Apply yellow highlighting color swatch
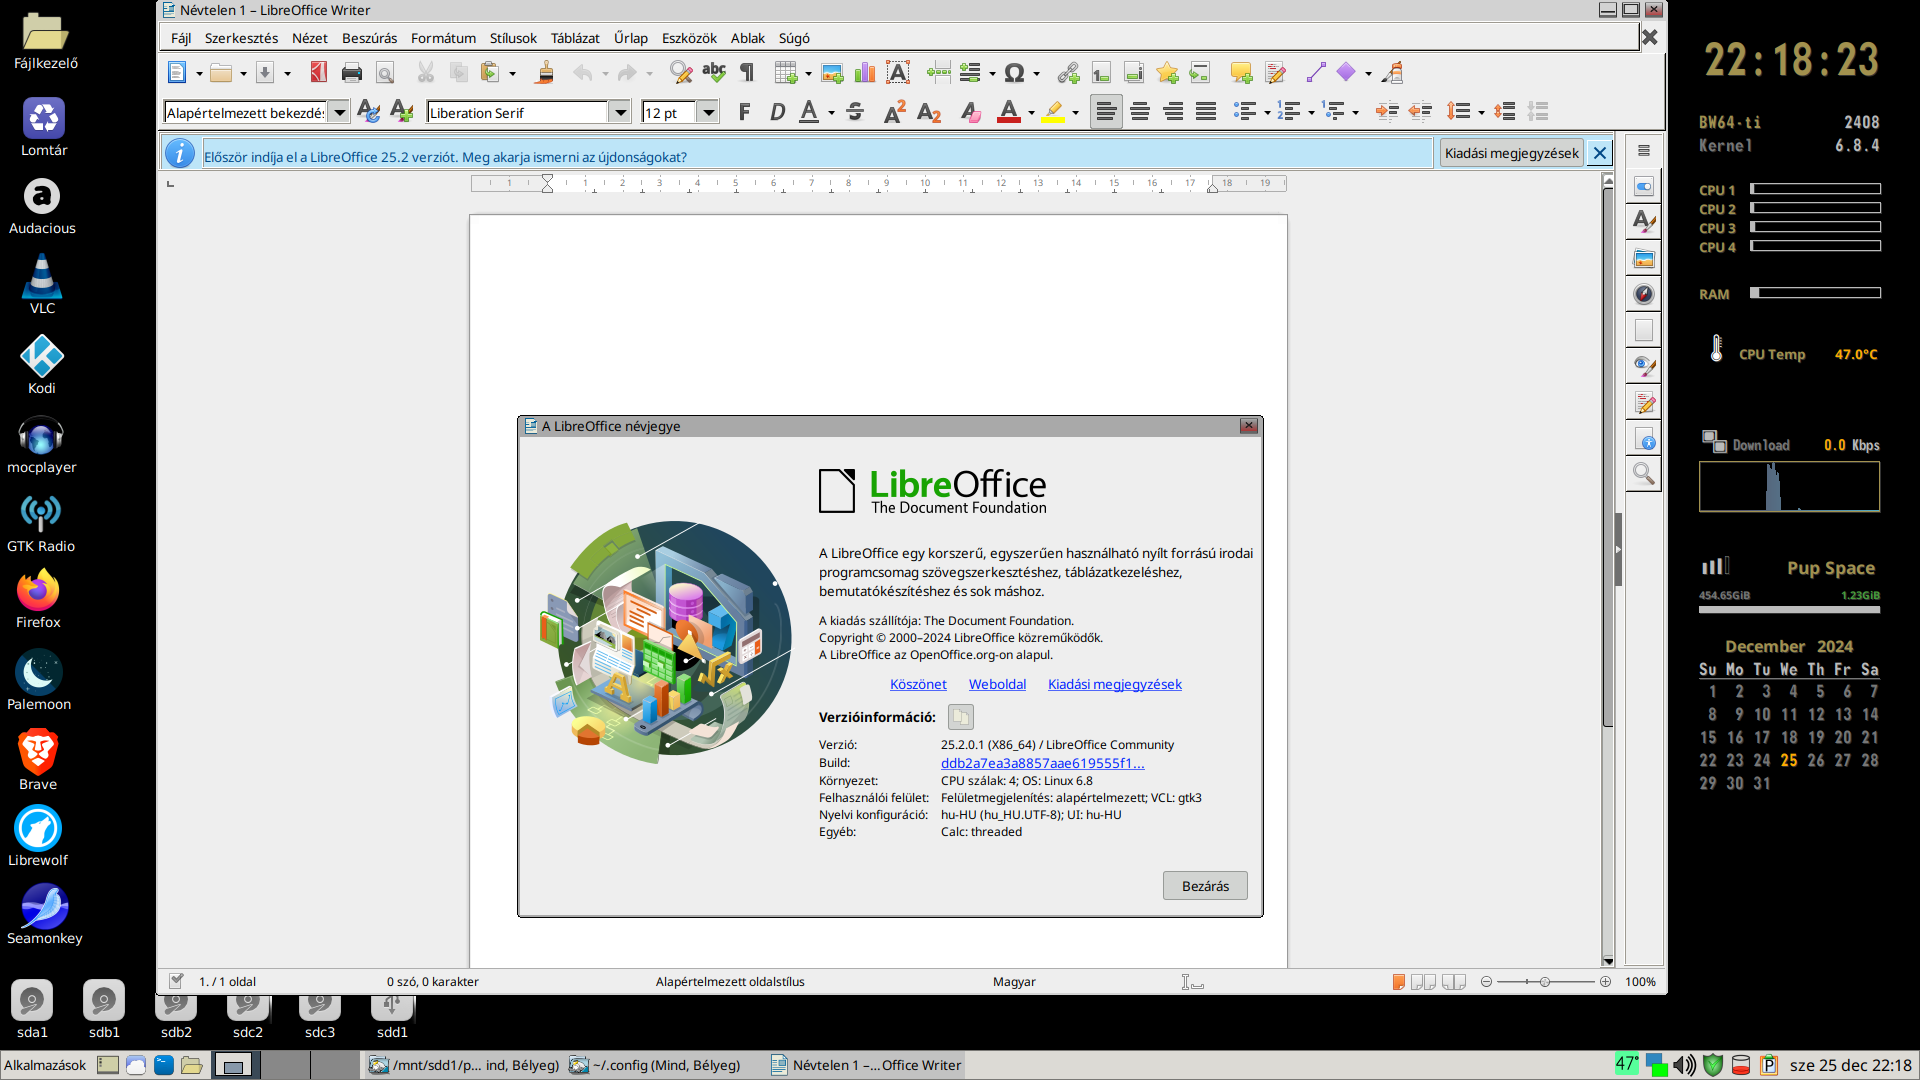The height and width of the screenshot is (1080, 1920). click(x=1053, y=112)
